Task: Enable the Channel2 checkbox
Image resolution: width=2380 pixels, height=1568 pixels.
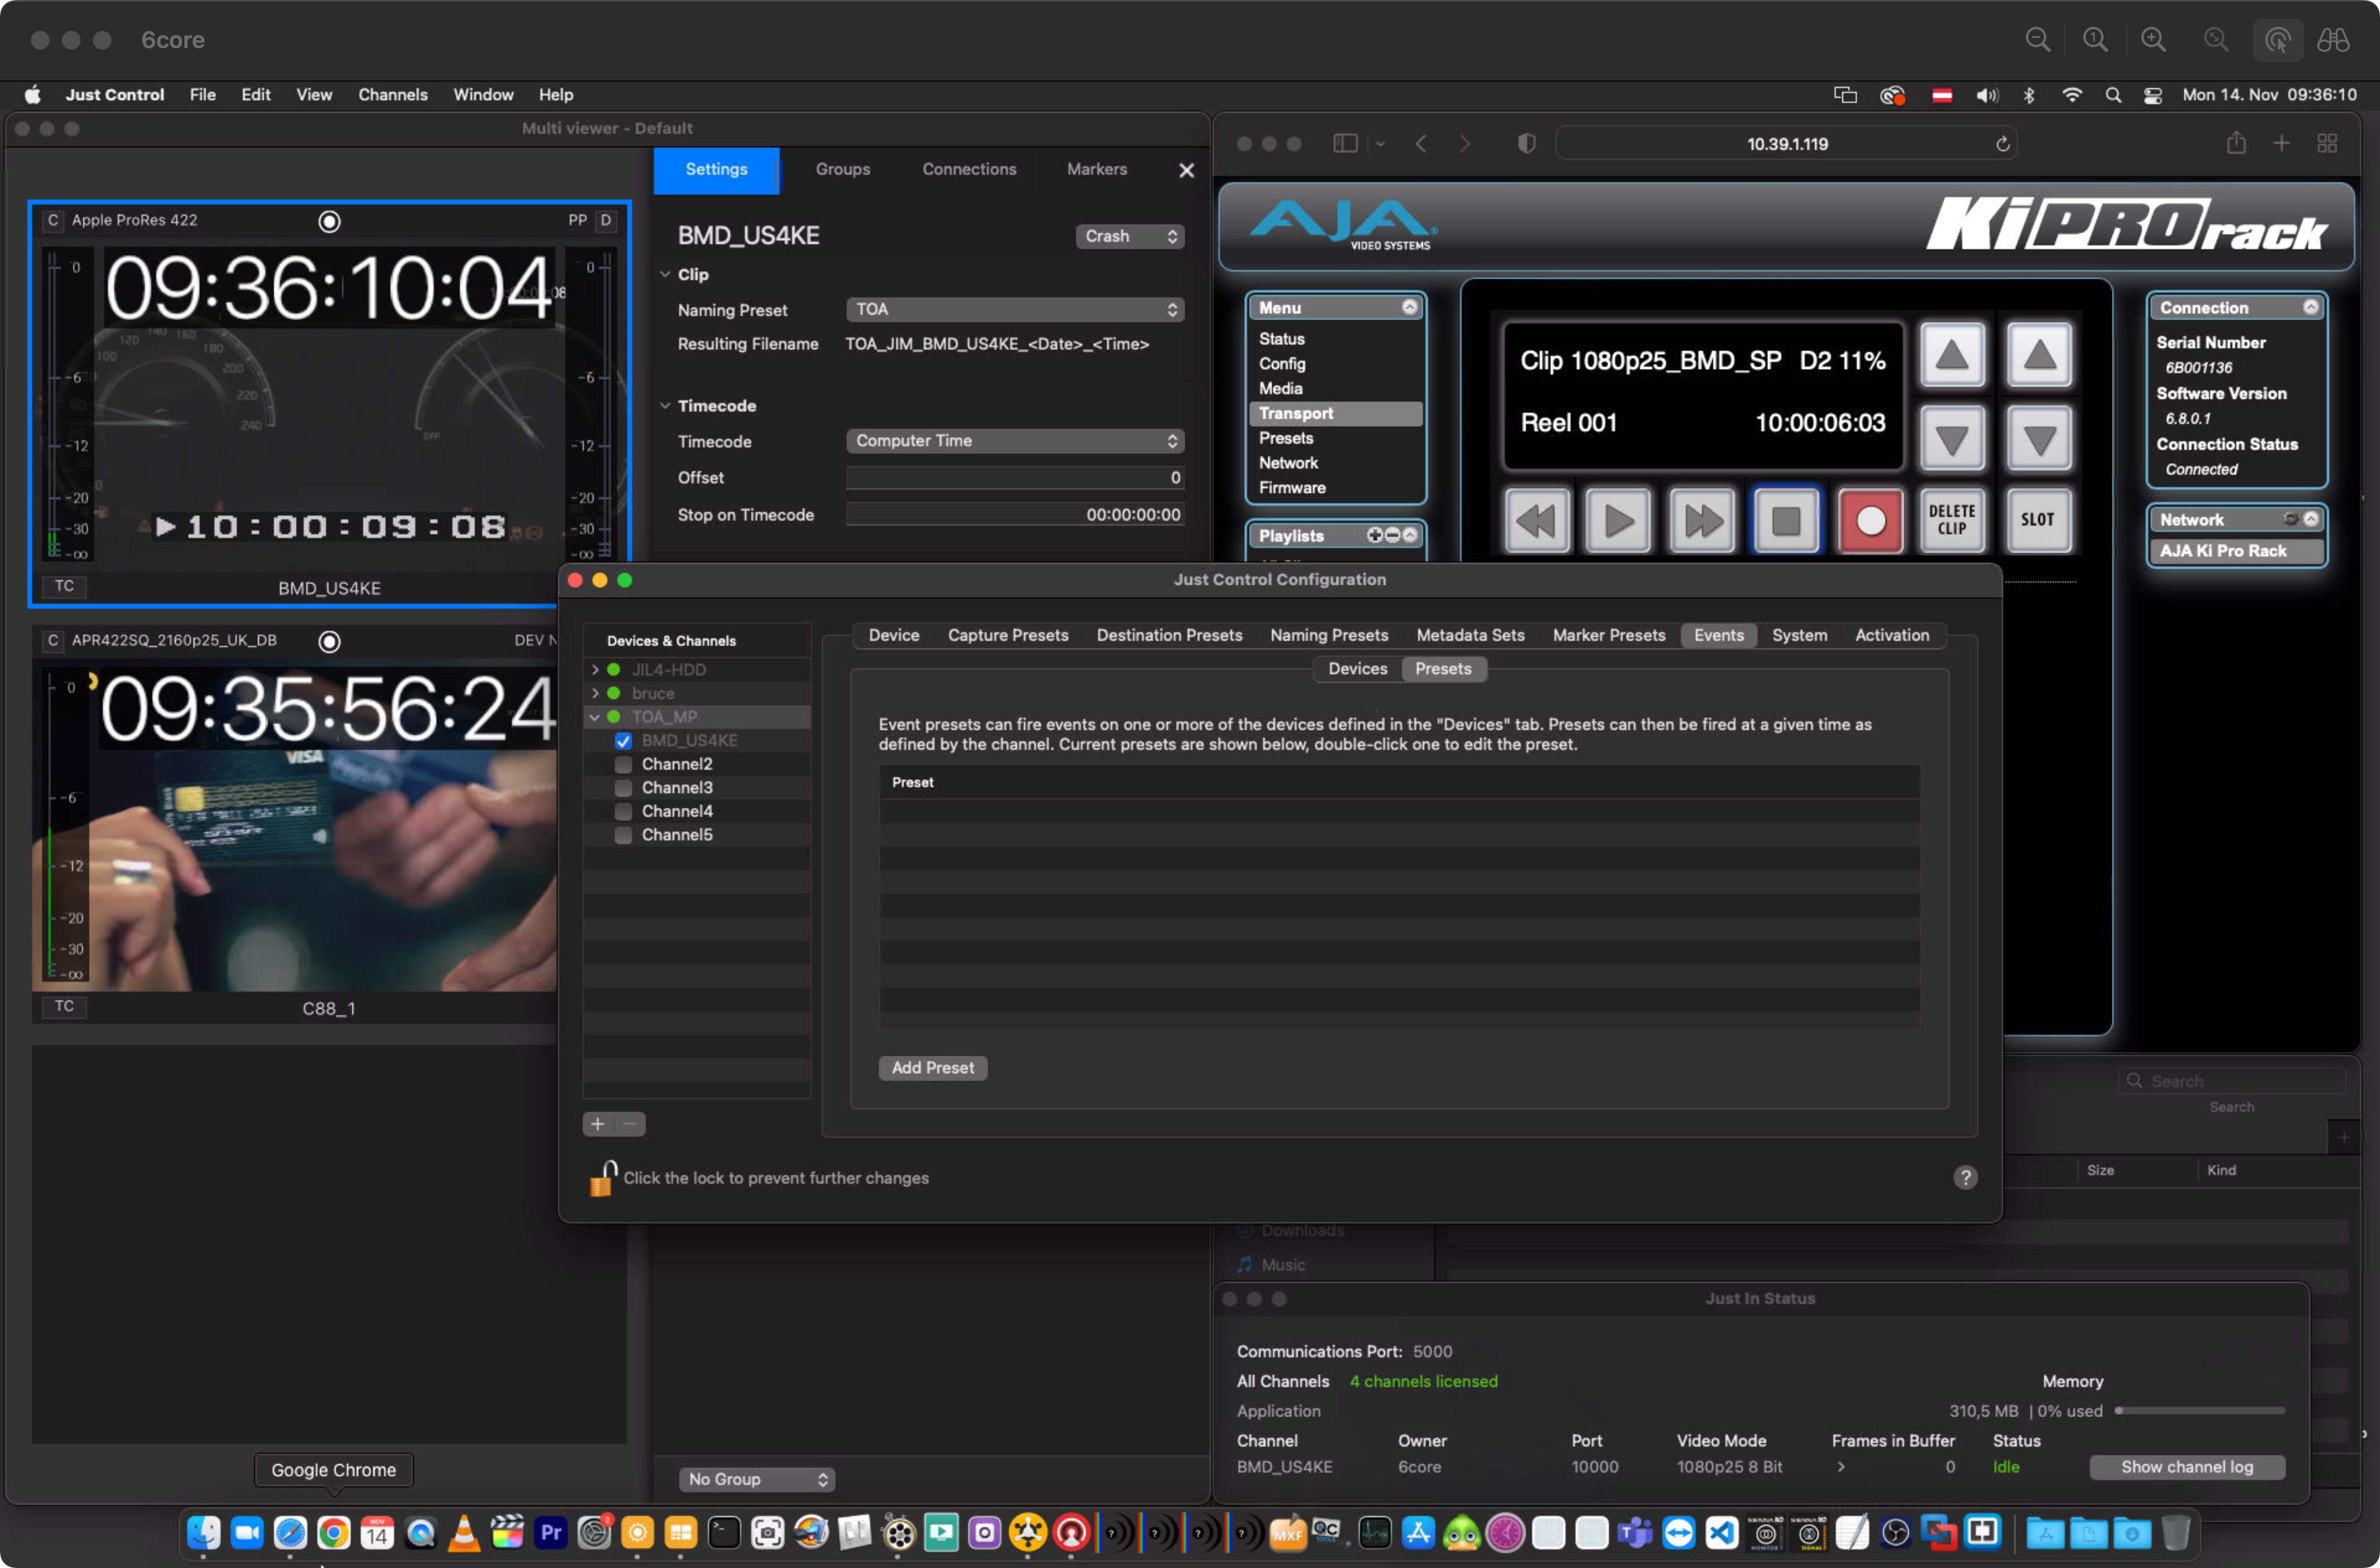Action: tap(623, 764)
